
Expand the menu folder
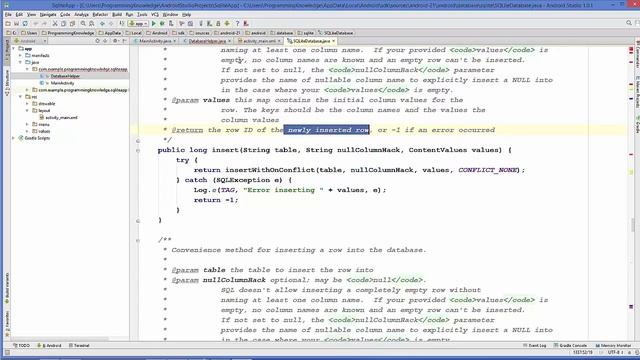(x=27, y=124)
